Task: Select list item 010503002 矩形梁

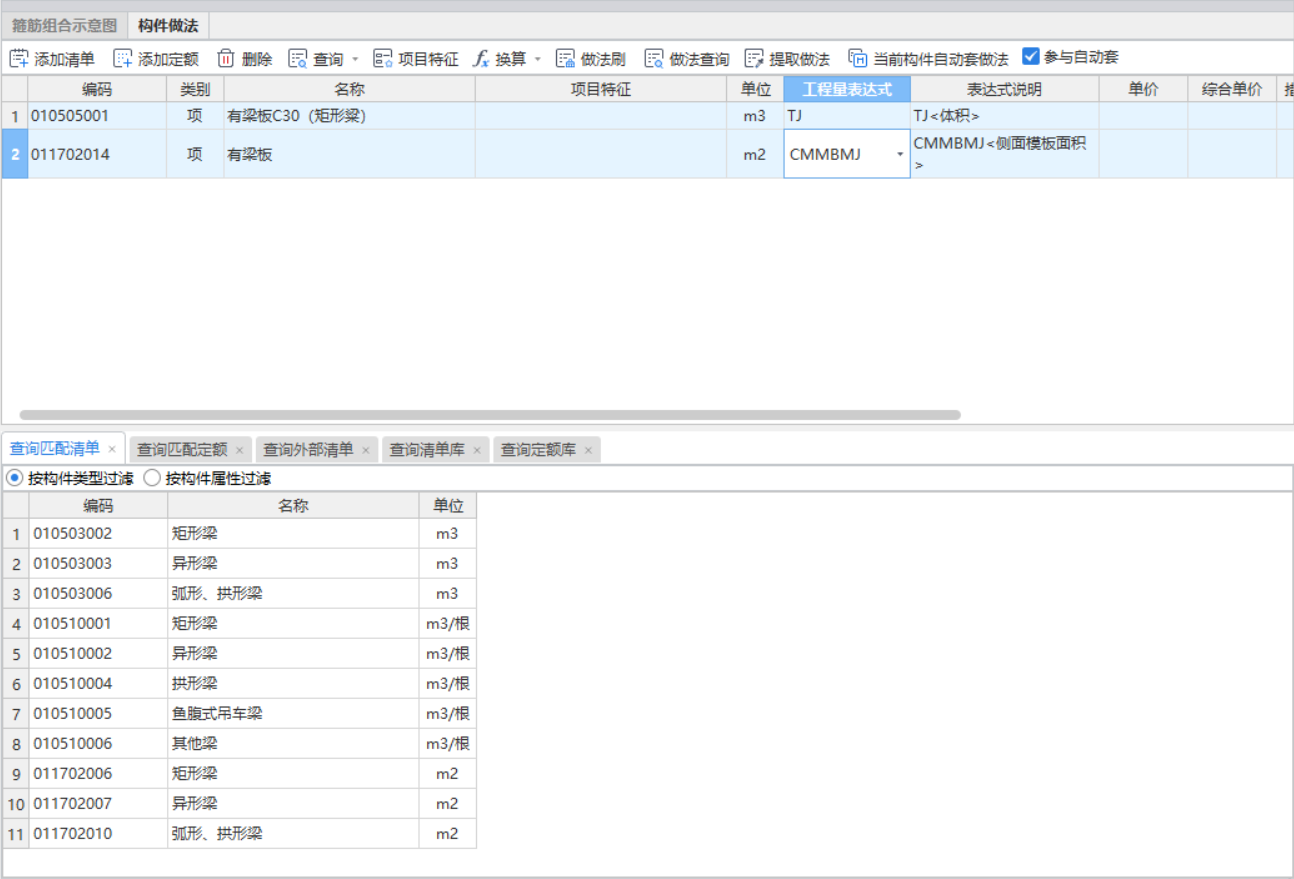Action: (239, 534)
